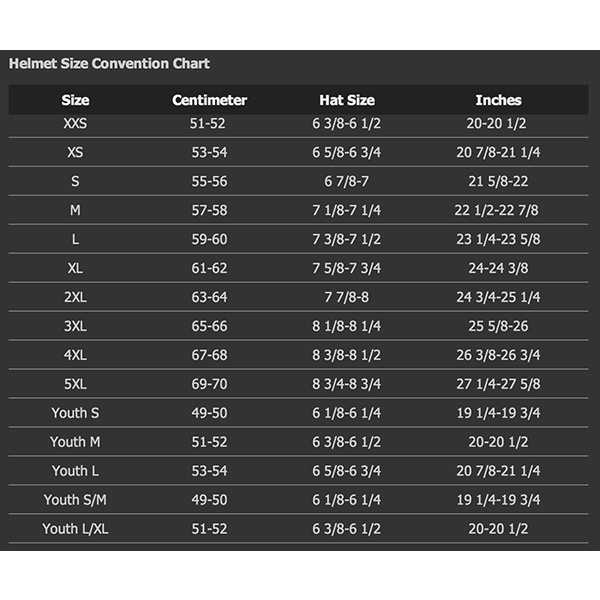Click the Youth L/XL size label
The width and height of the screenshot is (600, 600).
point(75,529)
